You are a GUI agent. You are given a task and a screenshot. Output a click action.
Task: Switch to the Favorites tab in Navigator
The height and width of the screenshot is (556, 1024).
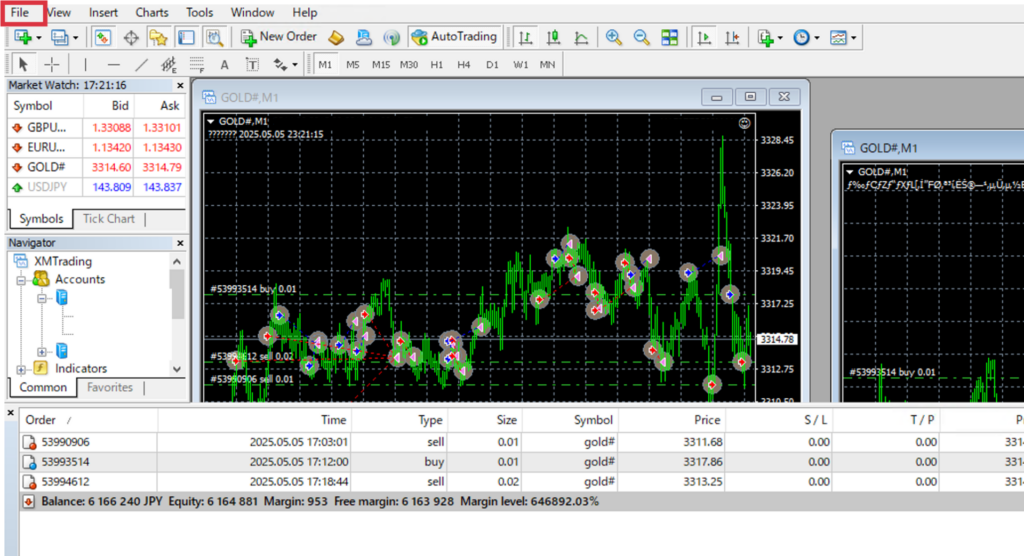pyautogui.click(x=110, y=387)
